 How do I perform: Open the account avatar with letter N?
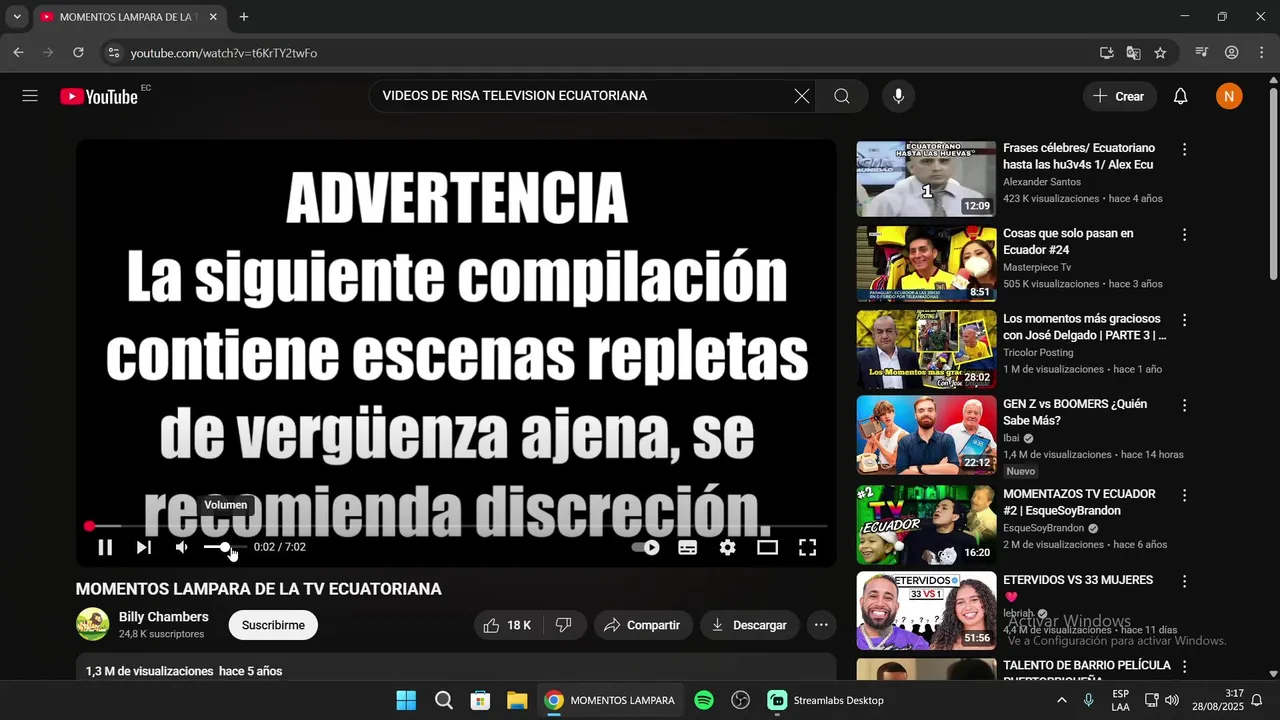click(1229, 96)
